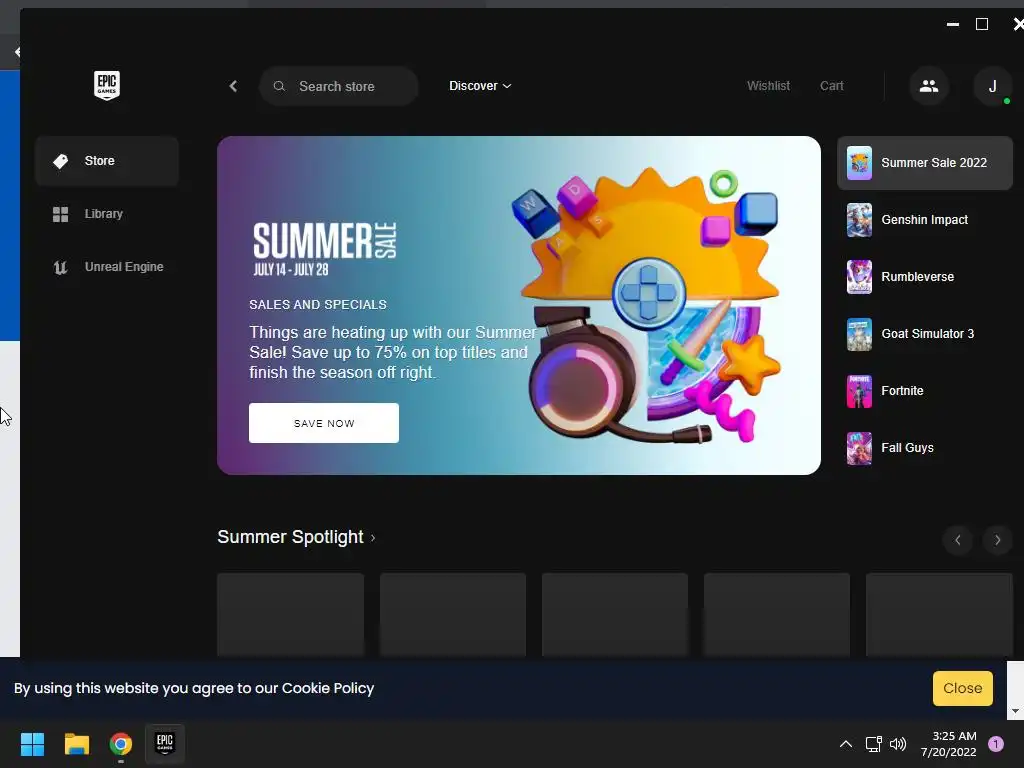The height and width of the screenshot is (768, 1024).
Task: Select Fortnite in carousel list
Action: point(925,391)
